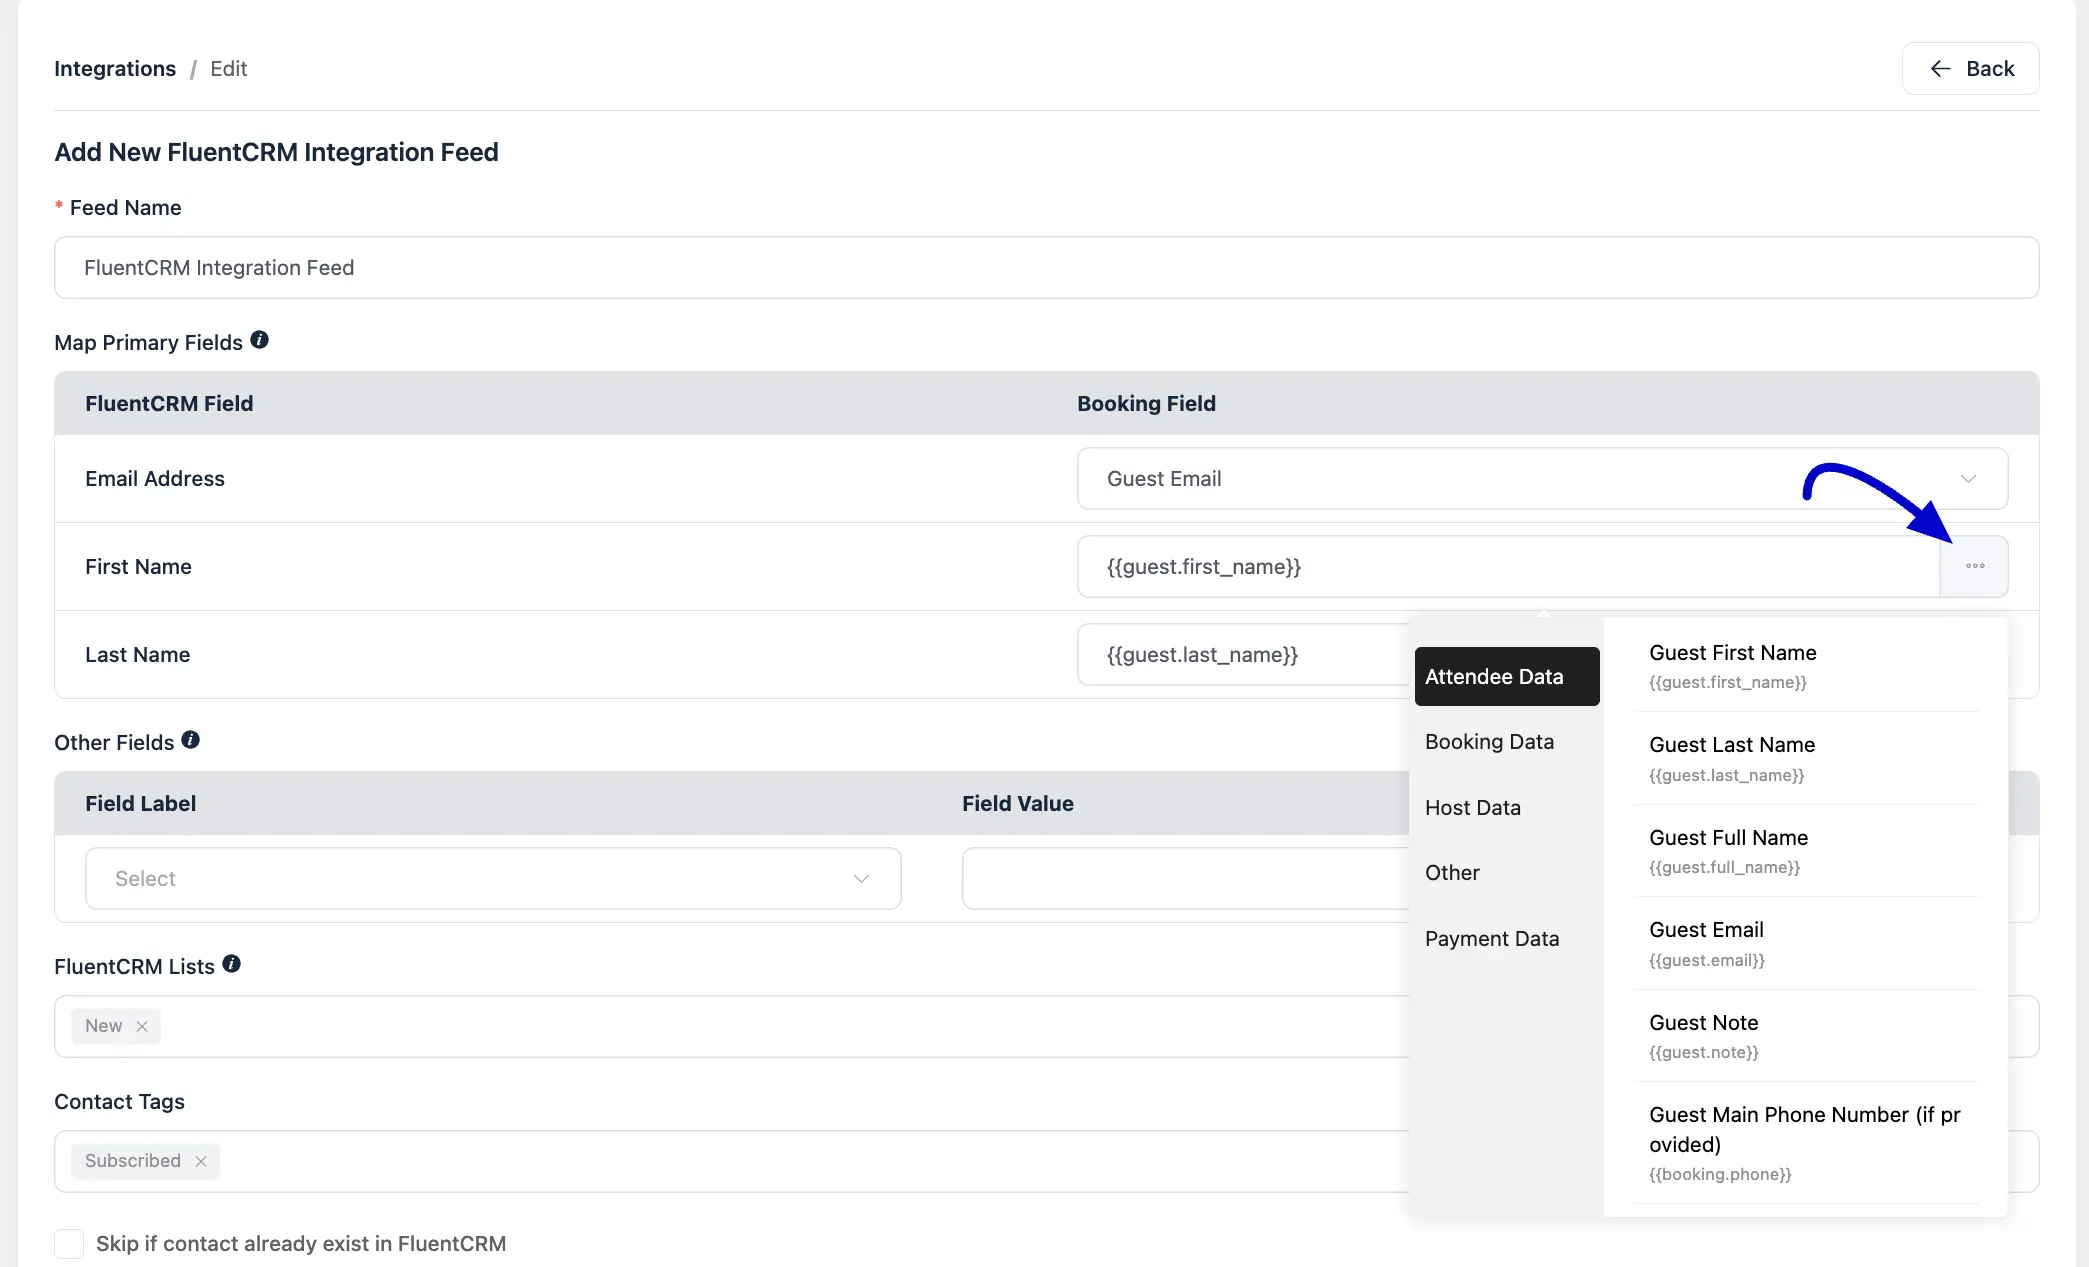Open the Guest Email booking field dropdown
Viewport: 2089px width, 1267px height.
point(1542,478)
